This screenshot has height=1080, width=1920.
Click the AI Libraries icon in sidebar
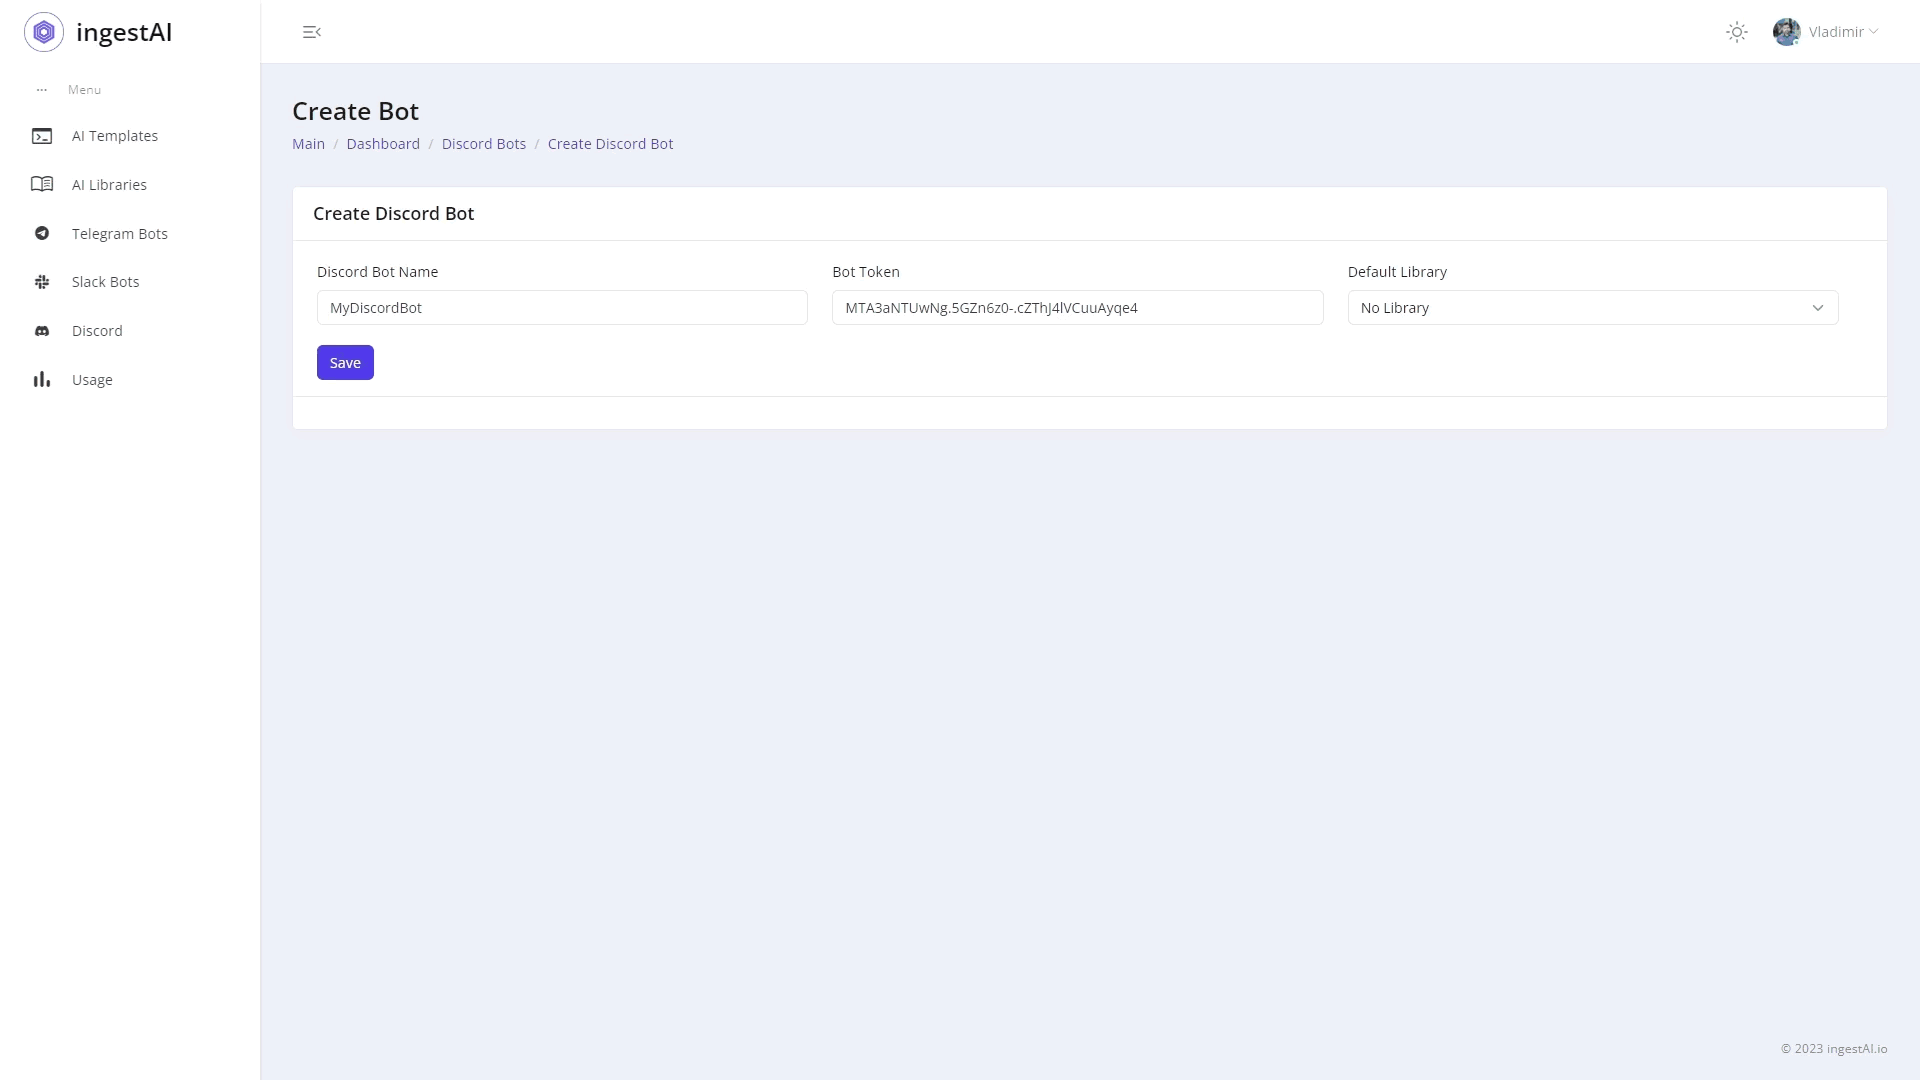coord(42,185)
